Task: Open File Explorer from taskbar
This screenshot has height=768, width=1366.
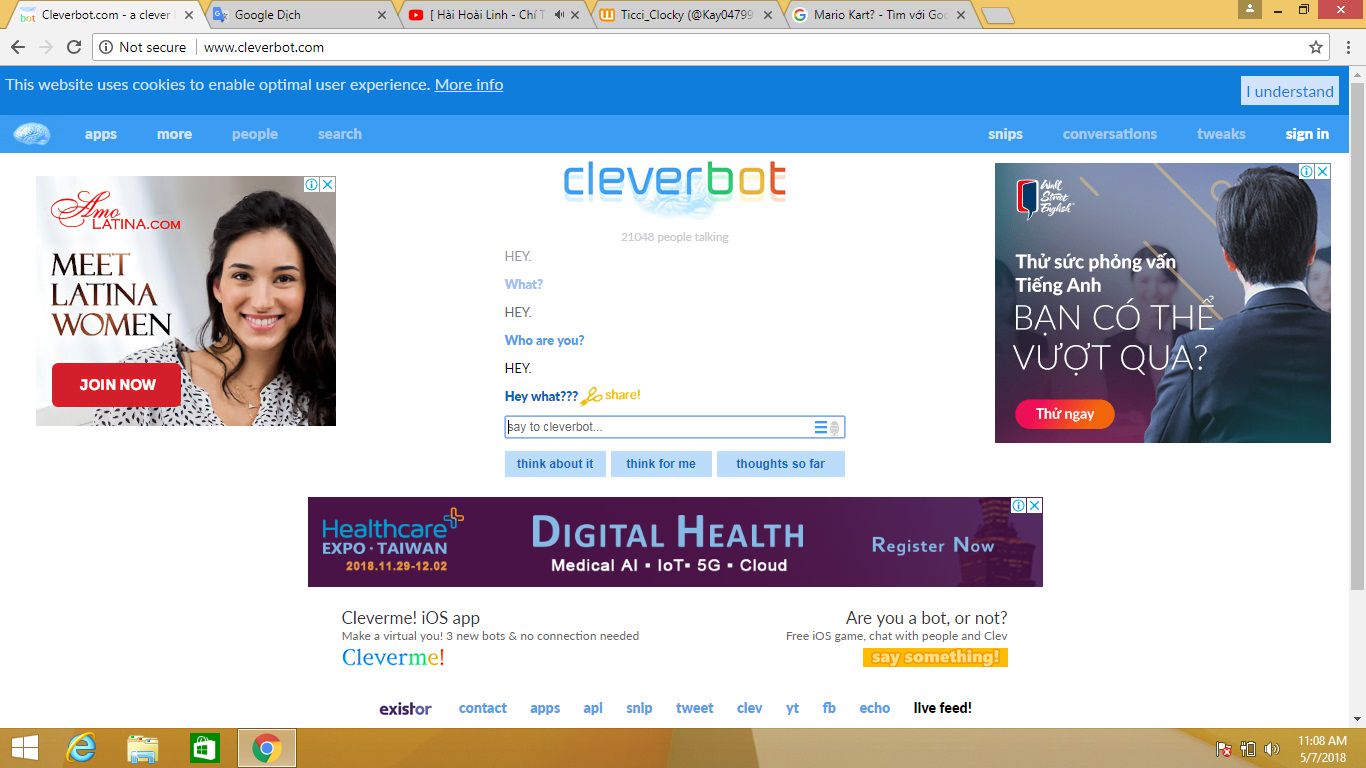Action: [x=143, y=748]
